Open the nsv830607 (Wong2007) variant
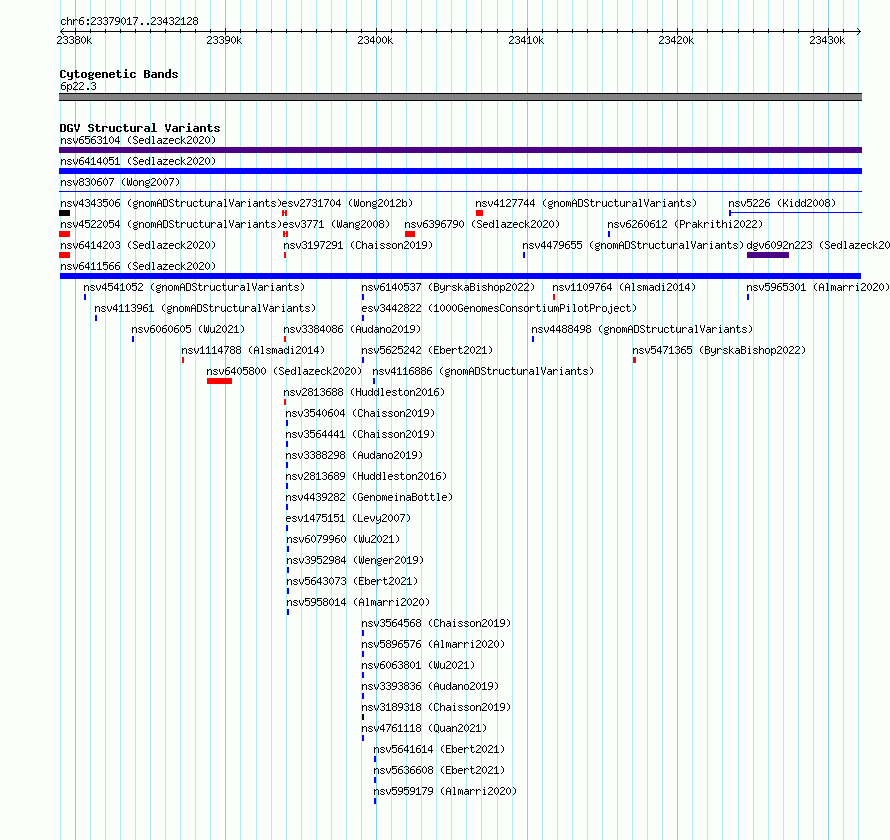 tap(120, 182)
